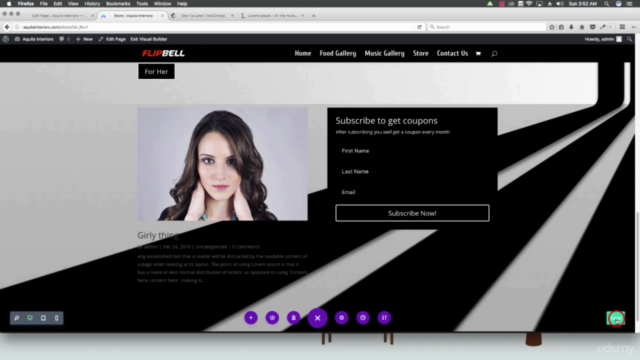Open Firefox hamburger menu
640x360 pixels.
[622, 27]
